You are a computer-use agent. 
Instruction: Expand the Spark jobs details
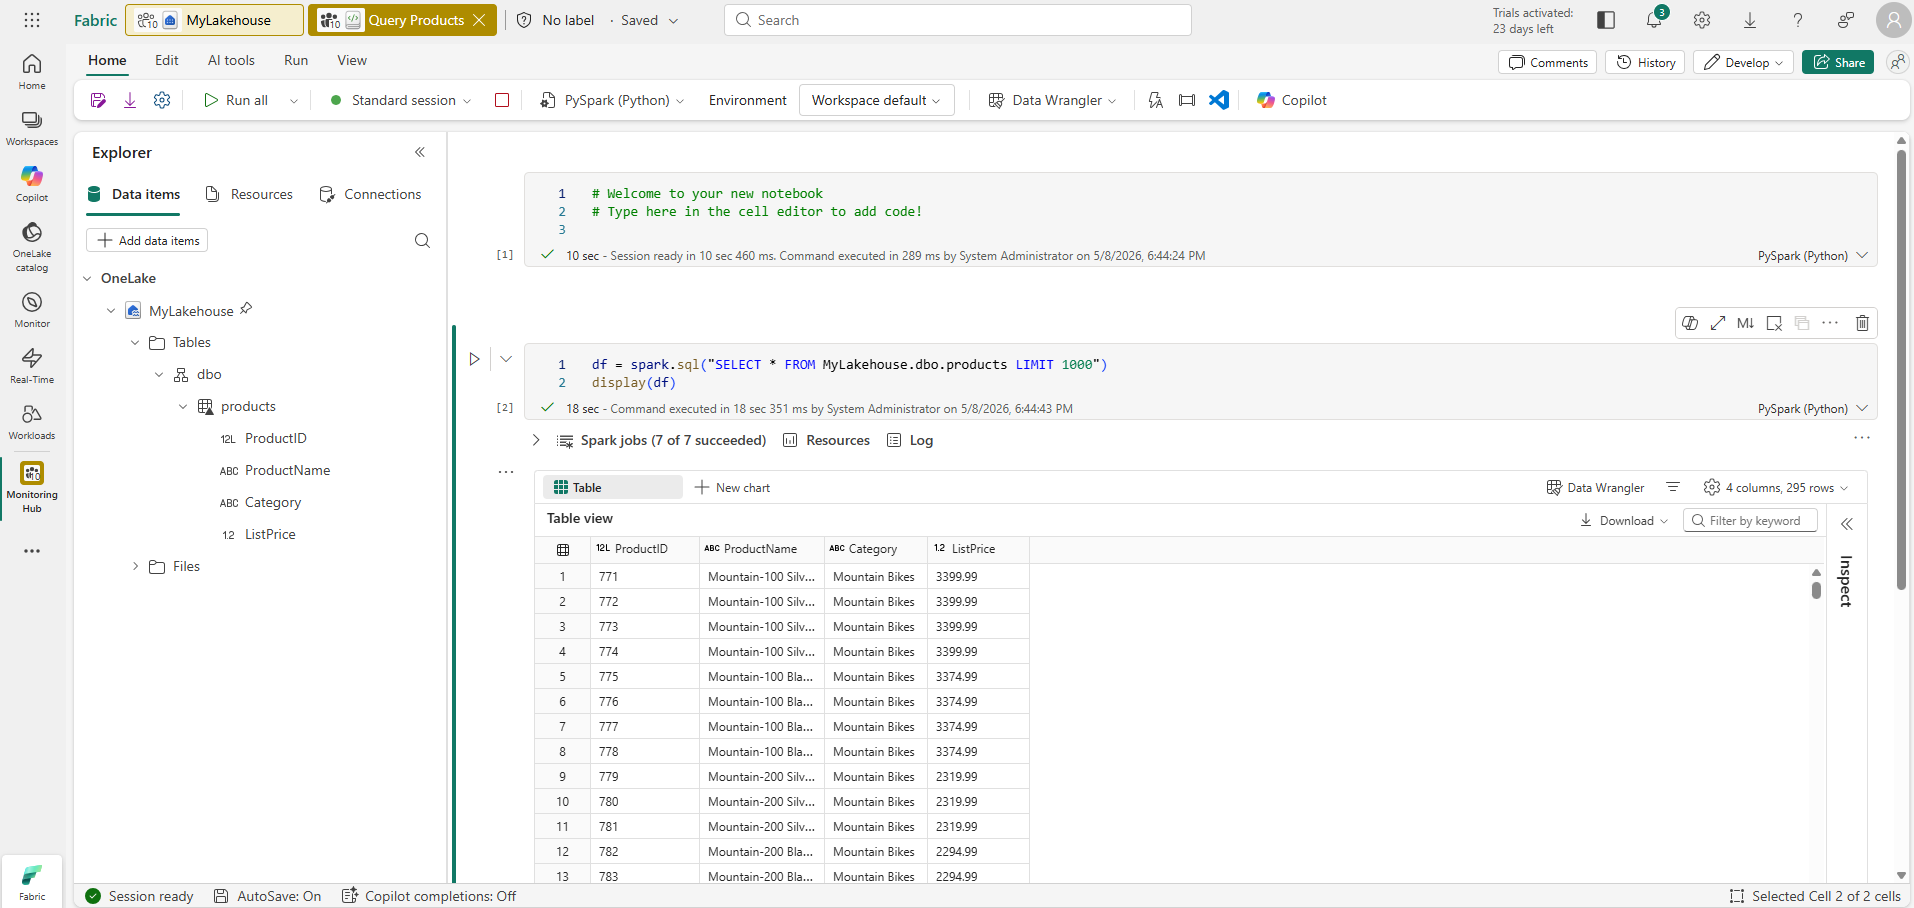pos(536,440)
